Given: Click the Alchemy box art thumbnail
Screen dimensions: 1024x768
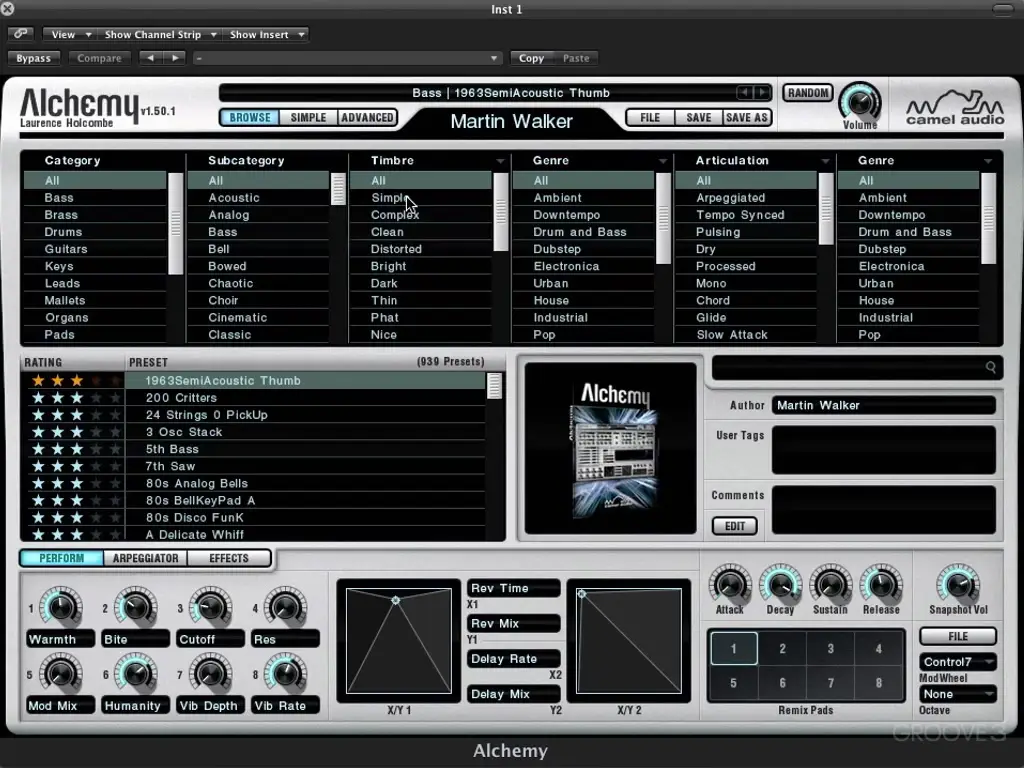Looking at the screenshot, I should [611, 449].
